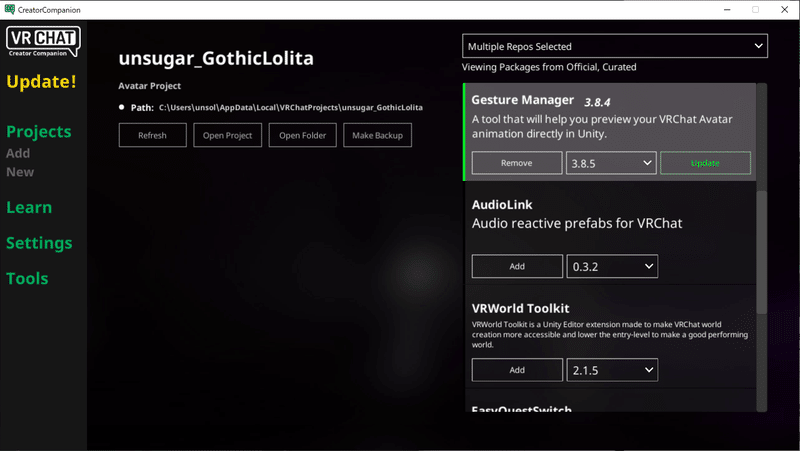Click the Gesture Manager package title

point(523,100)
